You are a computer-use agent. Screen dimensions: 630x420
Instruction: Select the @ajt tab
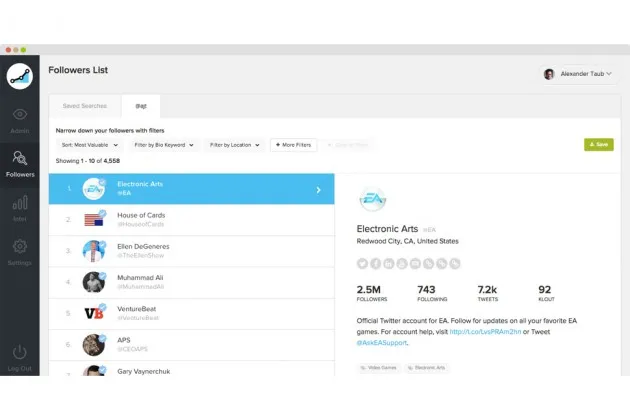tap(141, 106)
